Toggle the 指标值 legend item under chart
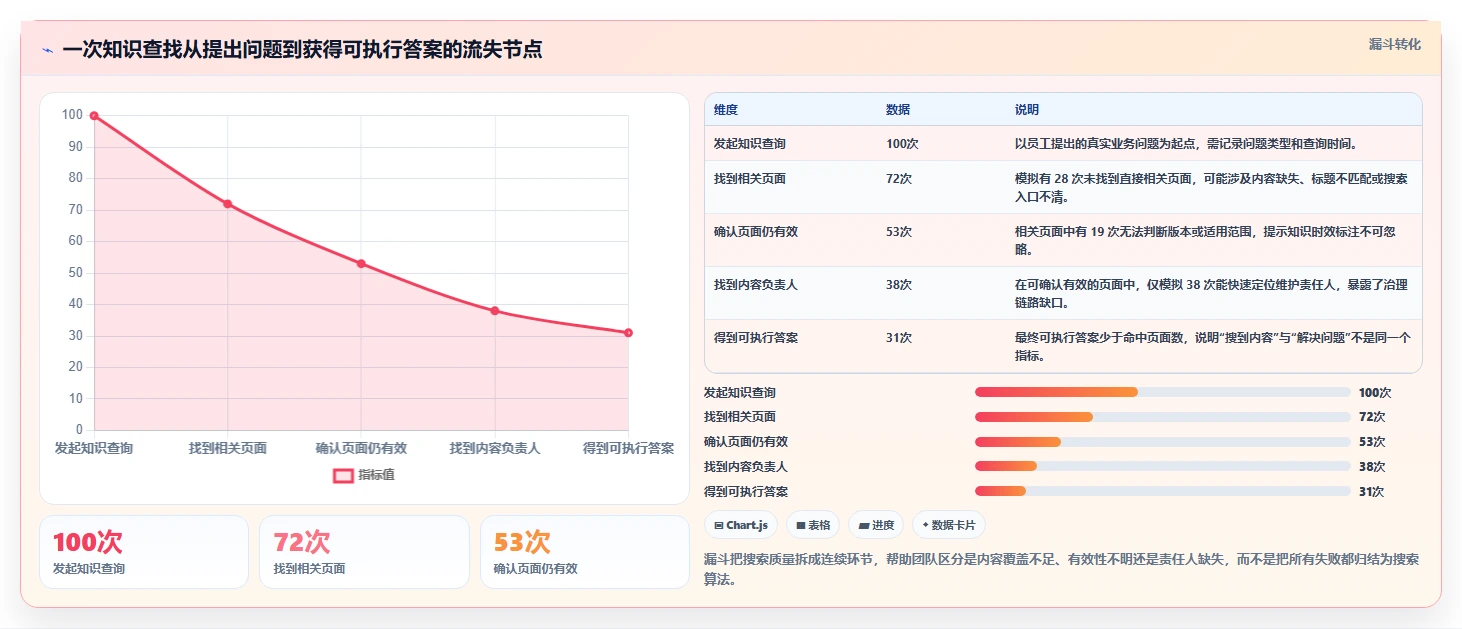Image resolution: width=1462 pixels, height=629 pixels. 364,475
